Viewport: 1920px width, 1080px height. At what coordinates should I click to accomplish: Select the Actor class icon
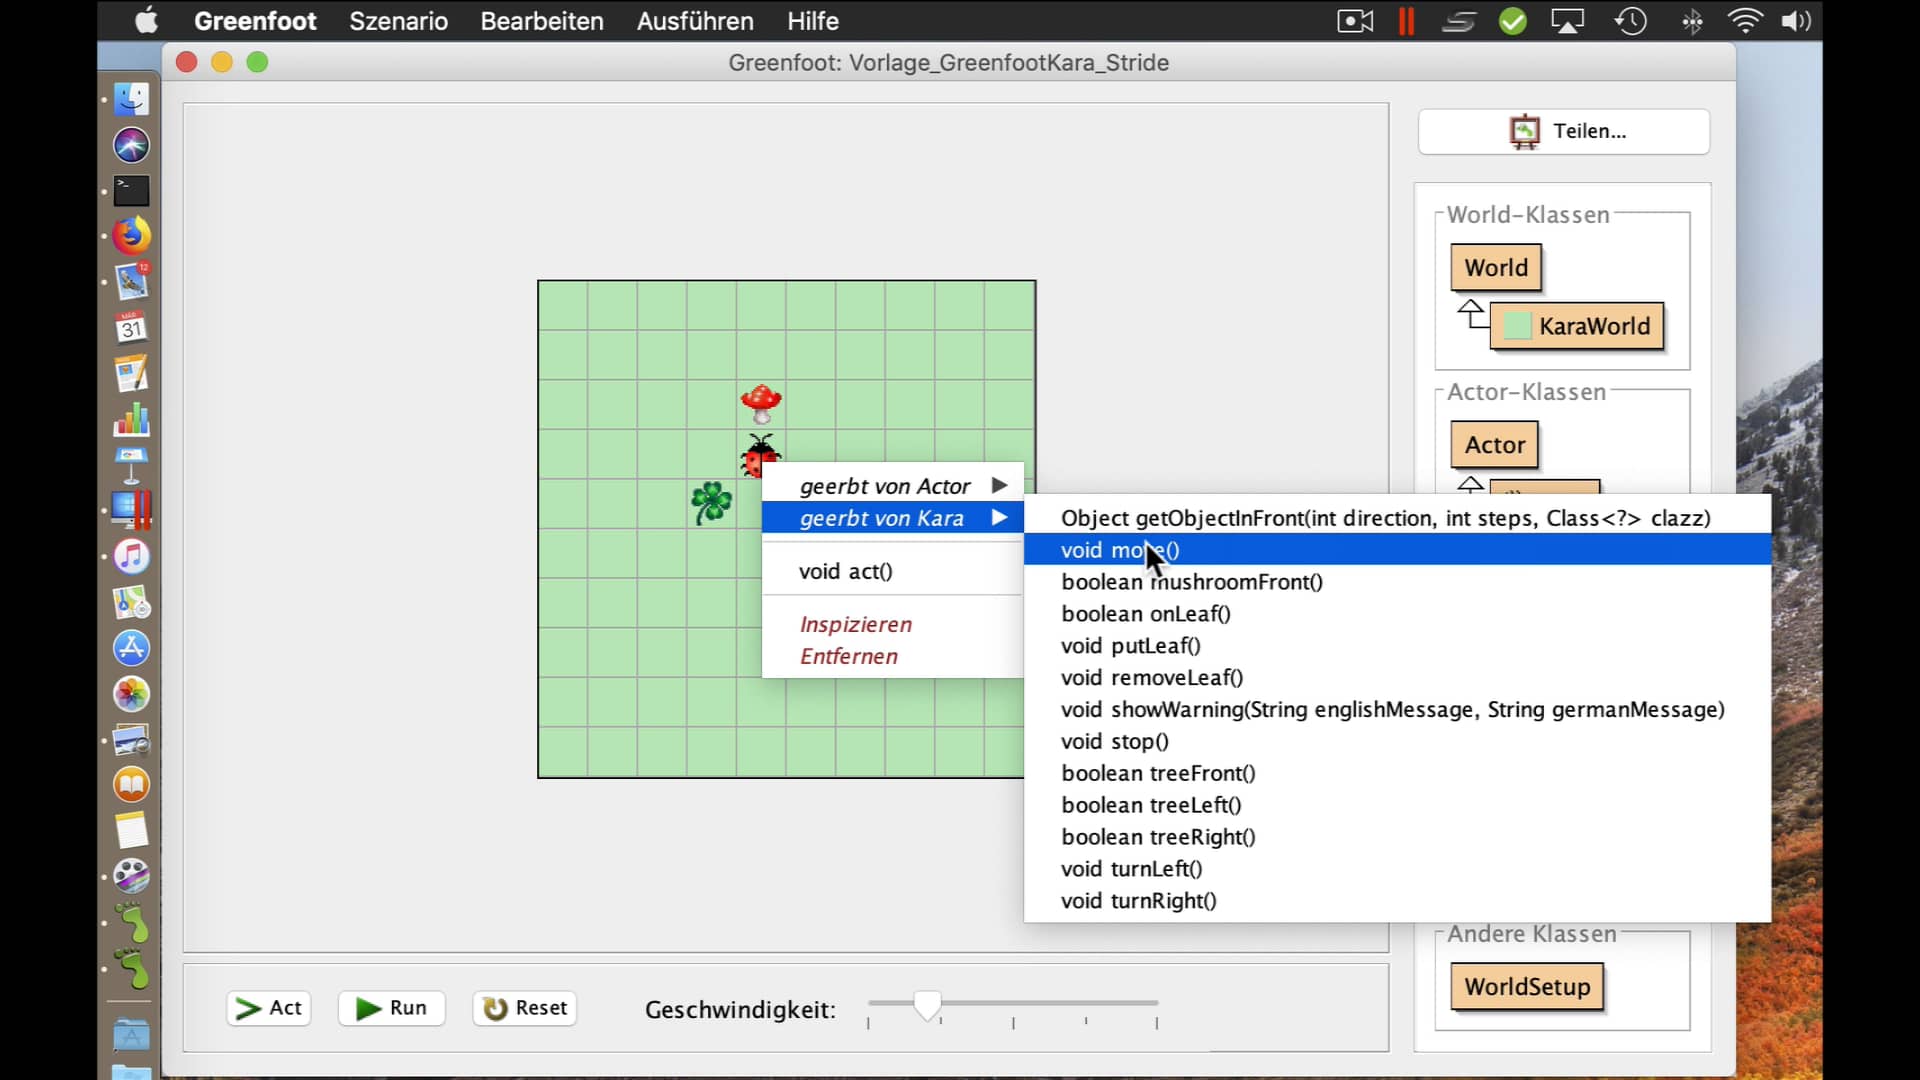click(x=1494, y=444)
